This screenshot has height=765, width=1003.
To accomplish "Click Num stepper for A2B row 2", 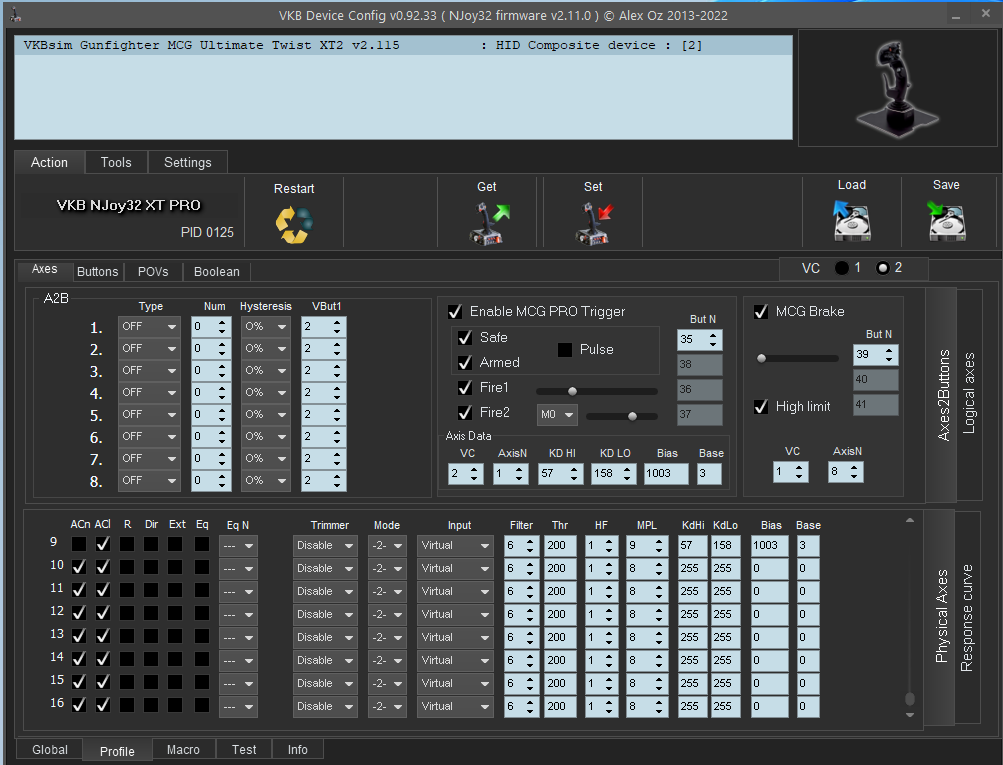I will point(210,349).
